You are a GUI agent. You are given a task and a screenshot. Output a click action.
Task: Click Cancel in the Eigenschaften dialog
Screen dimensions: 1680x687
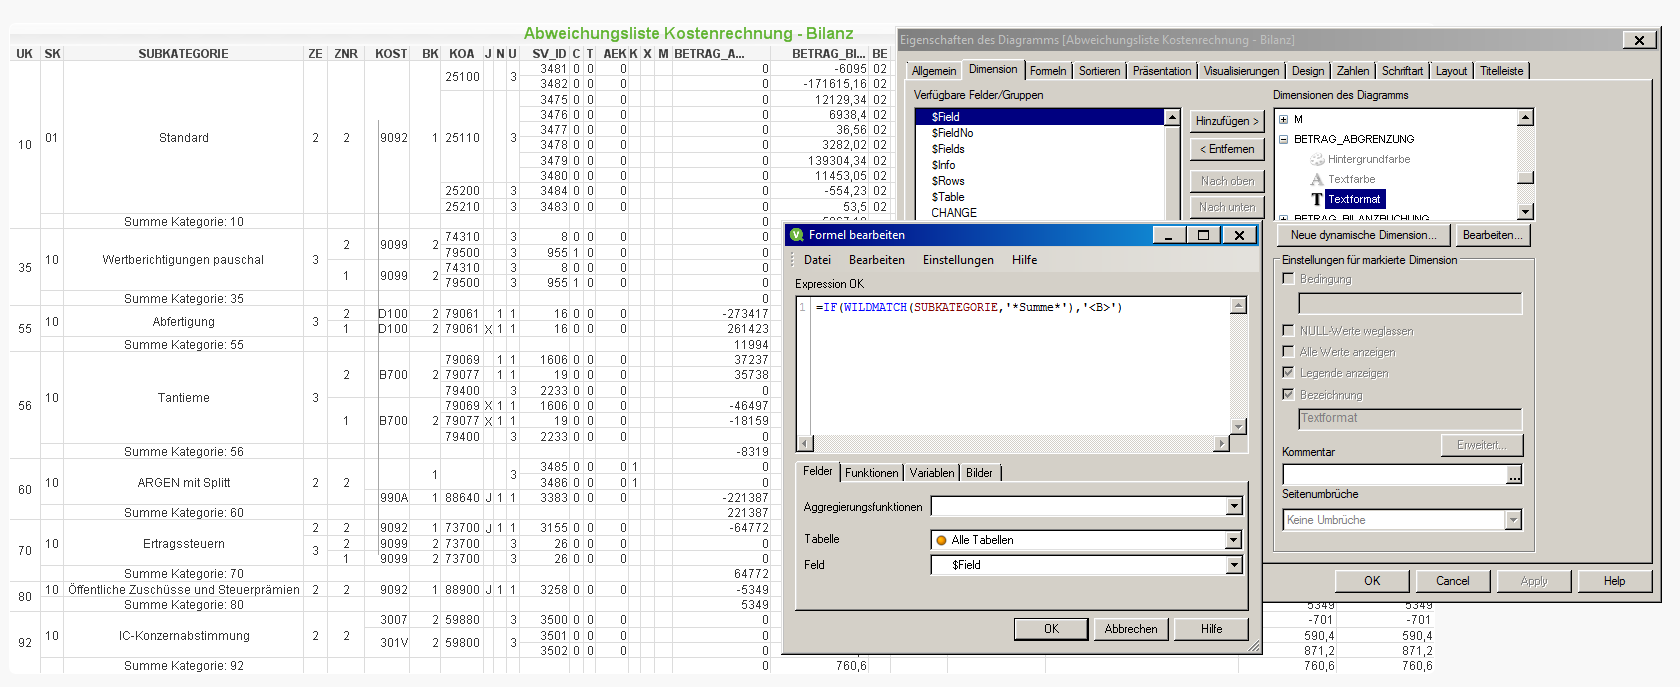coord(1453,581)
